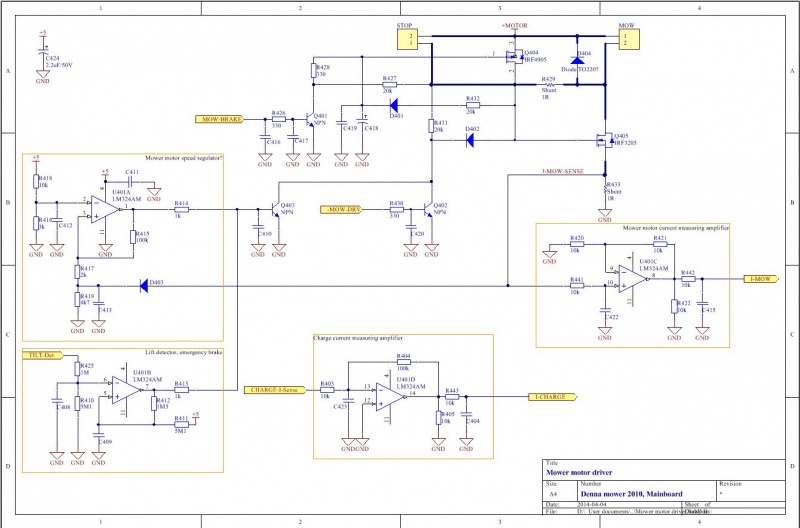800x528 pixels.
Task: Select the Q402 NPN transistor symbol
Action: tap(428, 209)
